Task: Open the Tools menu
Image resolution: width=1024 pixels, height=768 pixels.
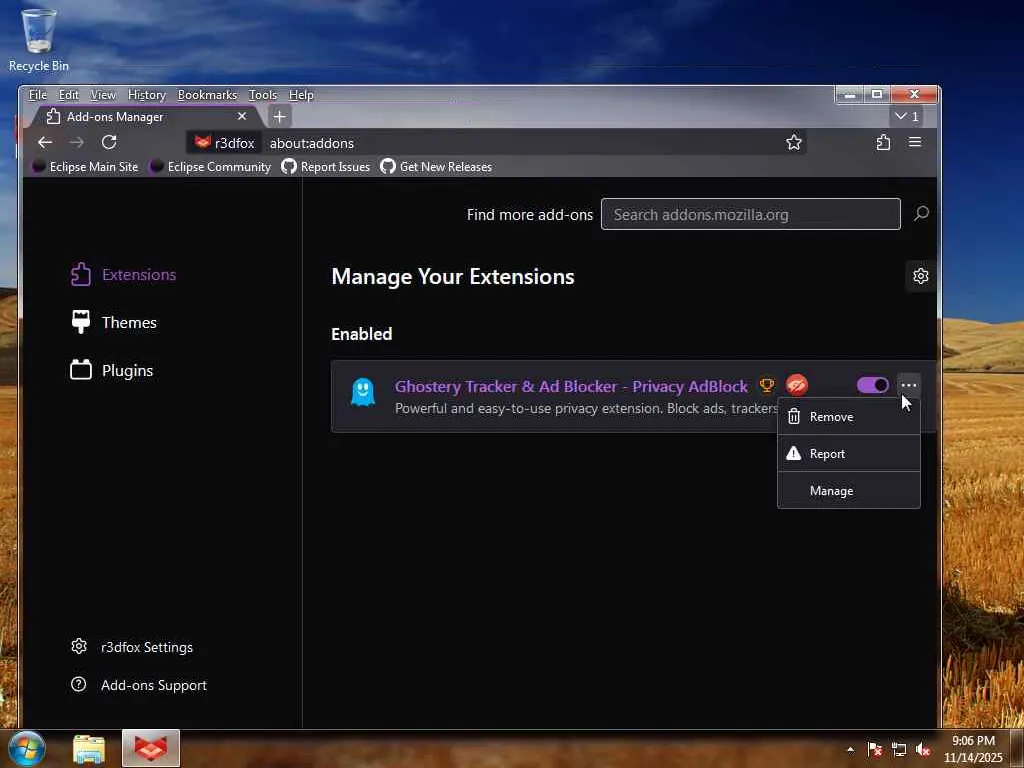Action: point(263,95)
